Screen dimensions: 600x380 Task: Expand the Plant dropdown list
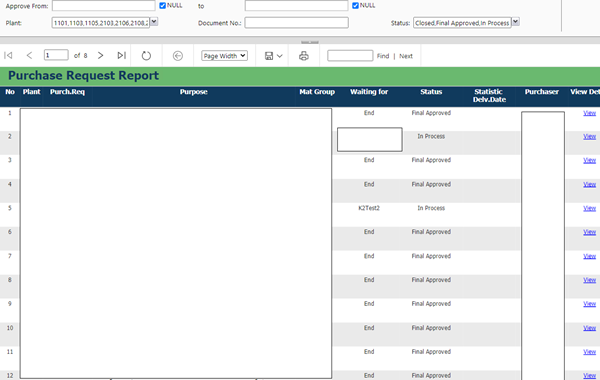pos(154,22)
